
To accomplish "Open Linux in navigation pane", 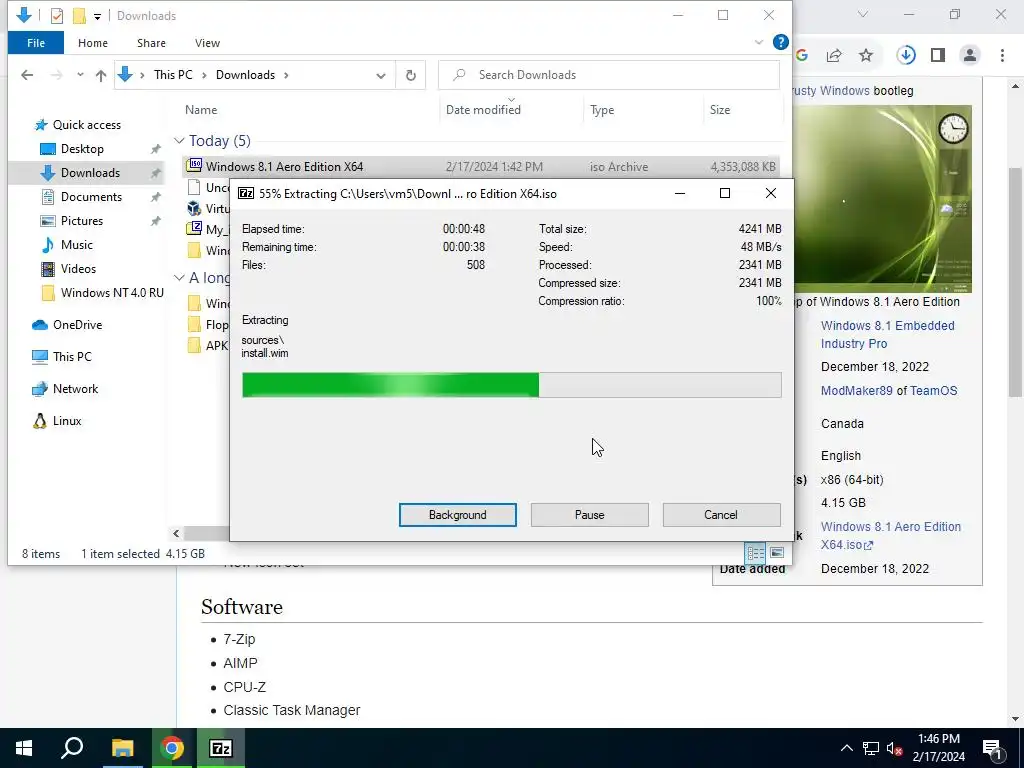I will pyautogui.click(x=67, y=421).
